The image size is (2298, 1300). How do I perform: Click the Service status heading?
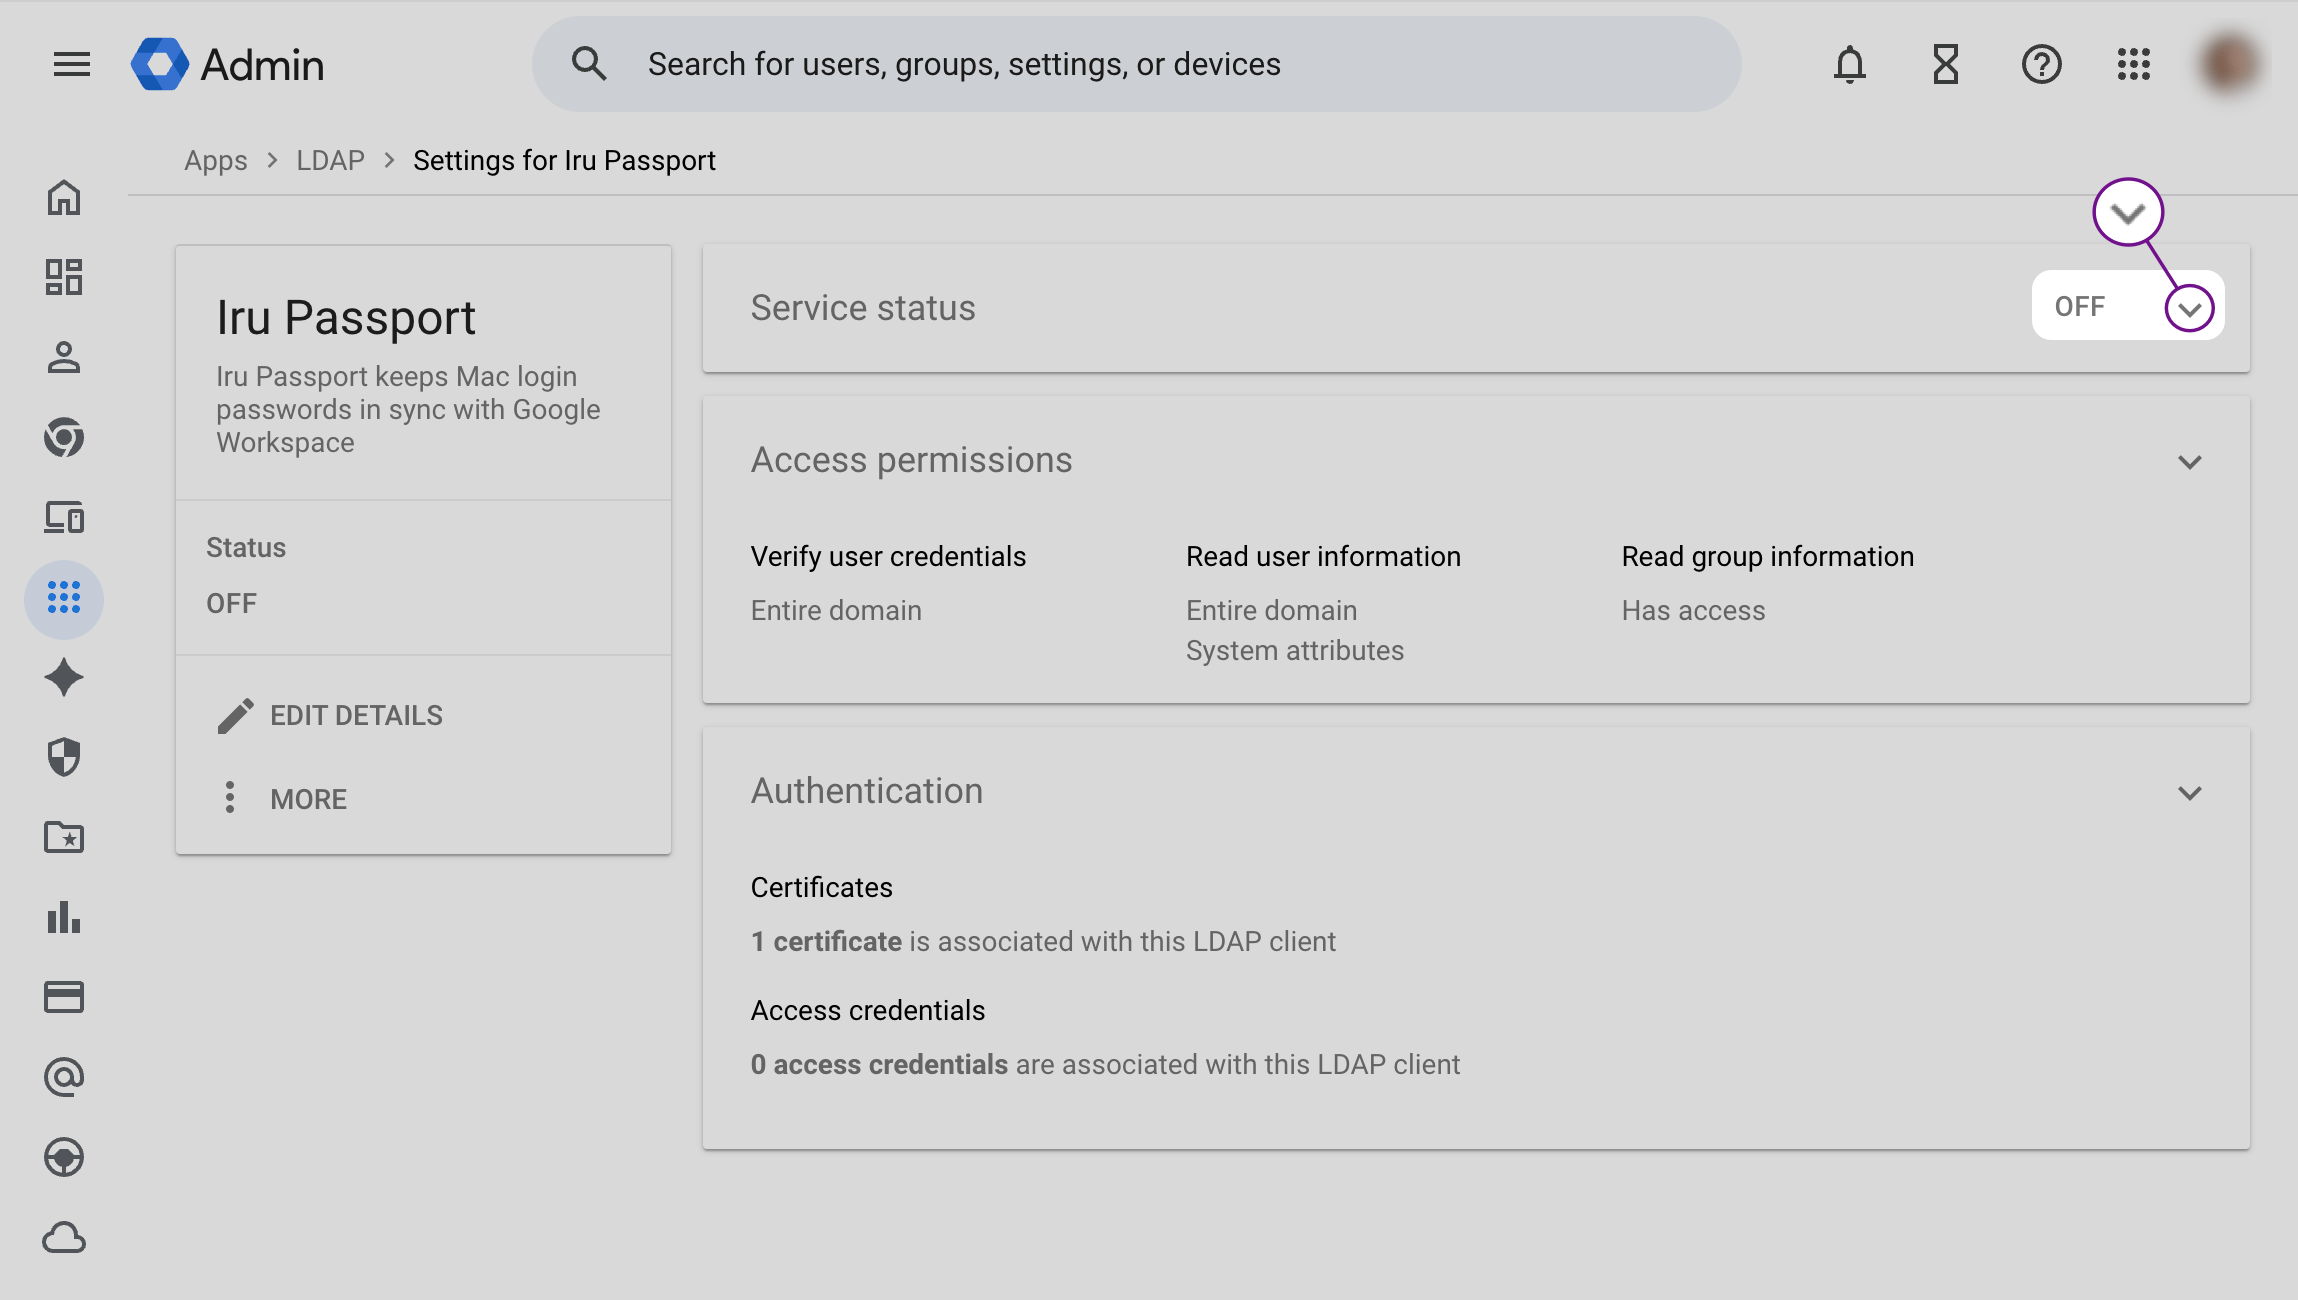tap(863, 308)
